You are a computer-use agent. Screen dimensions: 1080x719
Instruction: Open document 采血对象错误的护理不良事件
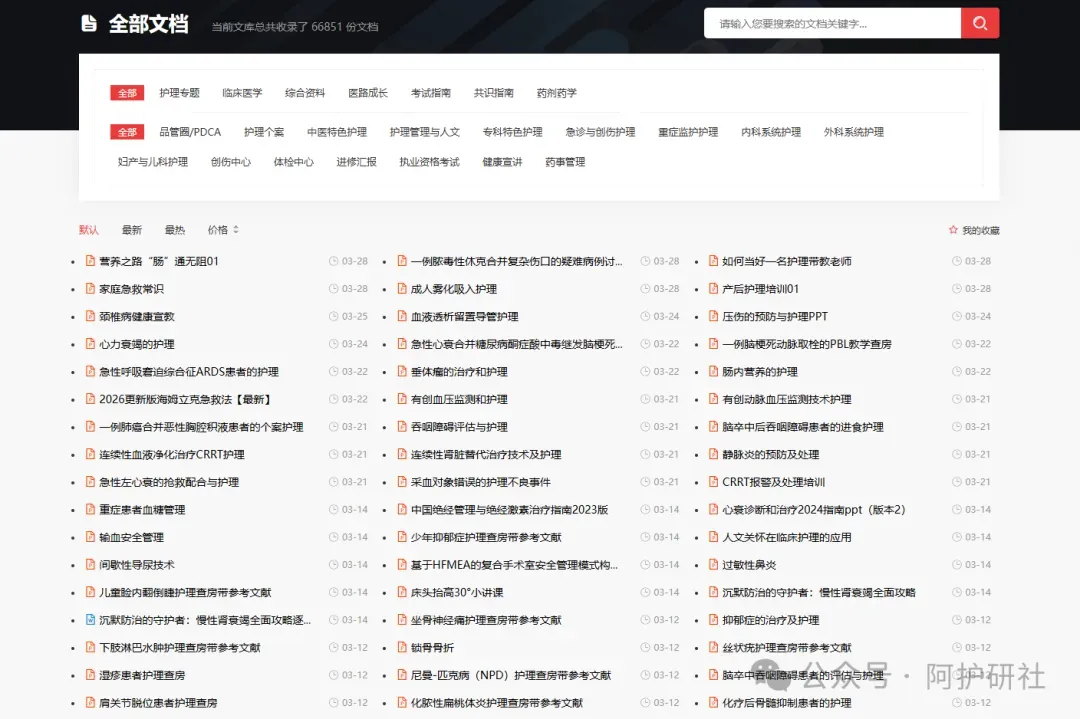point(480,482)
